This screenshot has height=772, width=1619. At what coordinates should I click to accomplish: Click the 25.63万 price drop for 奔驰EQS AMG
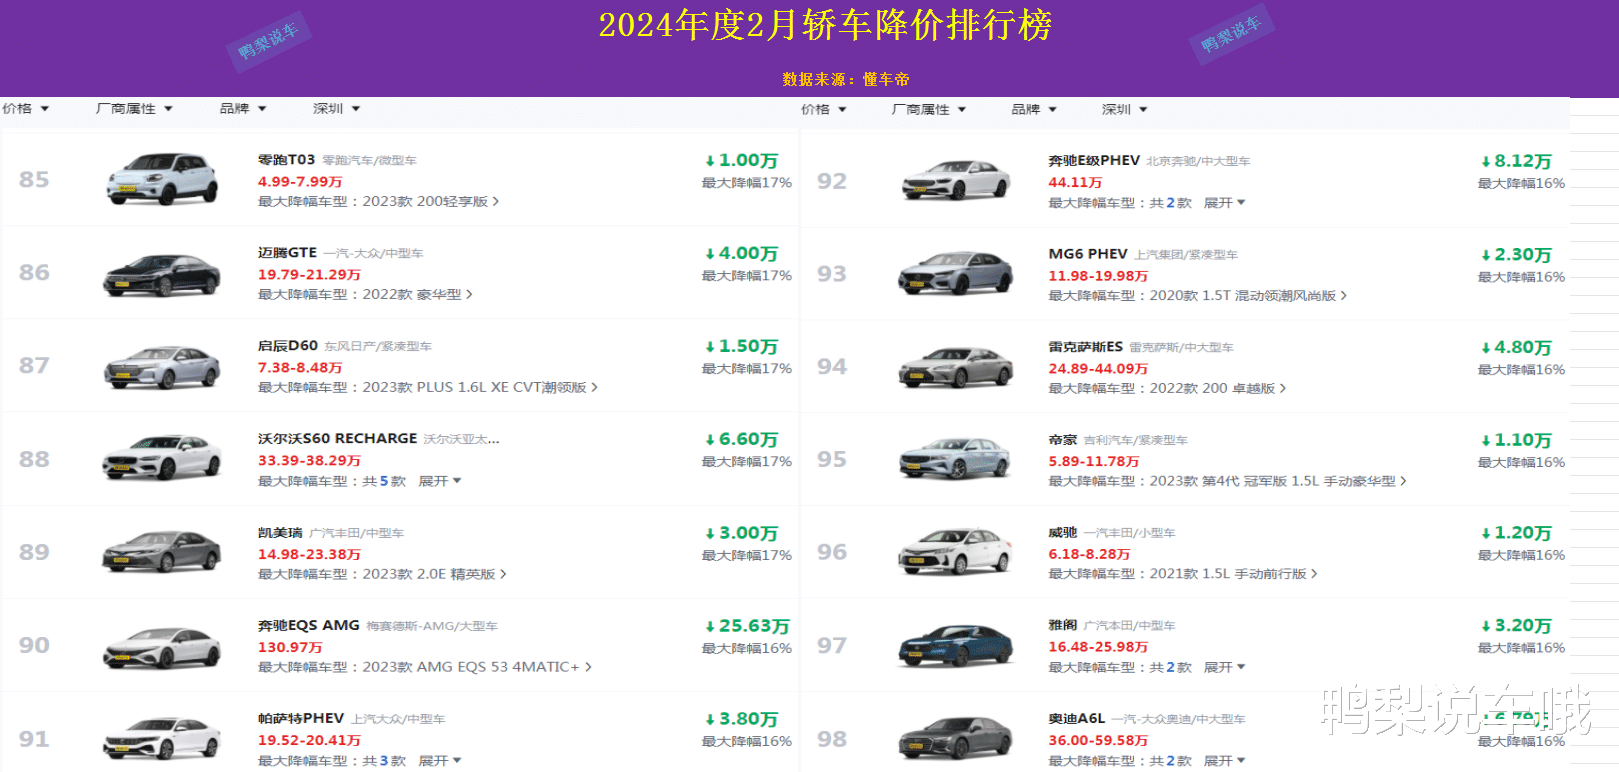click(x=748, y=626)
